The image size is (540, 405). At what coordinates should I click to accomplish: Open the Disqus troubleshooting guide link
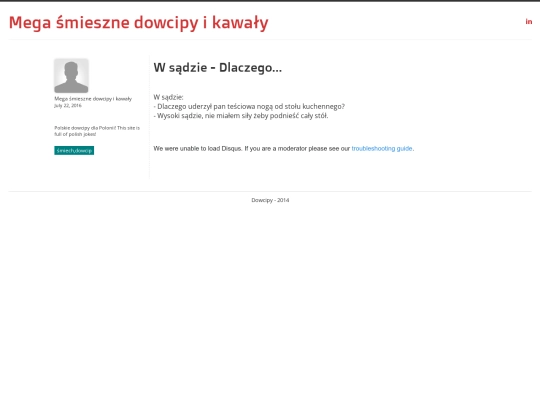[382, 148]
